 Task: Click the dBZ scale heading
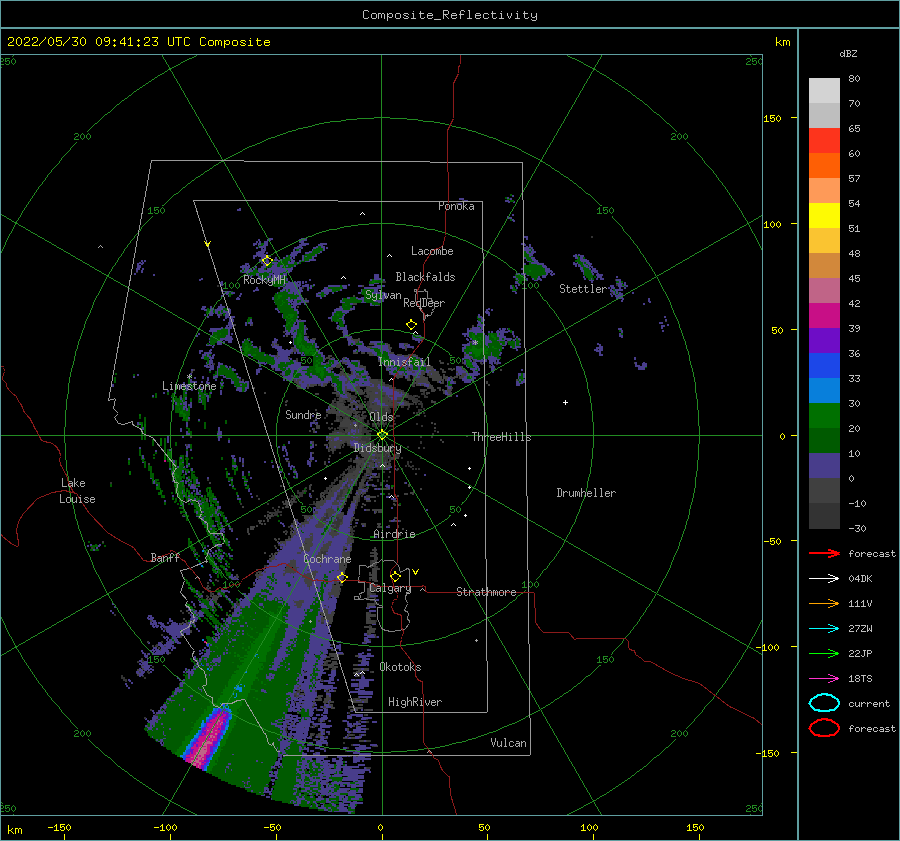click(848, 54)
